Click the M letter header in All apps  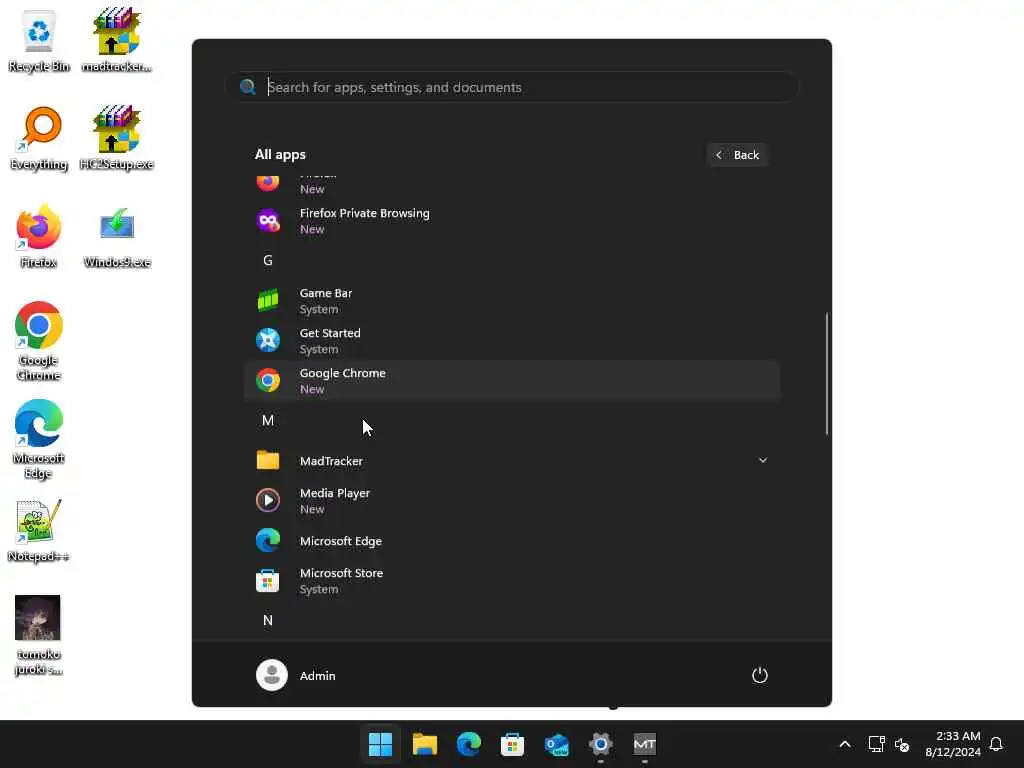click(268, 421)
